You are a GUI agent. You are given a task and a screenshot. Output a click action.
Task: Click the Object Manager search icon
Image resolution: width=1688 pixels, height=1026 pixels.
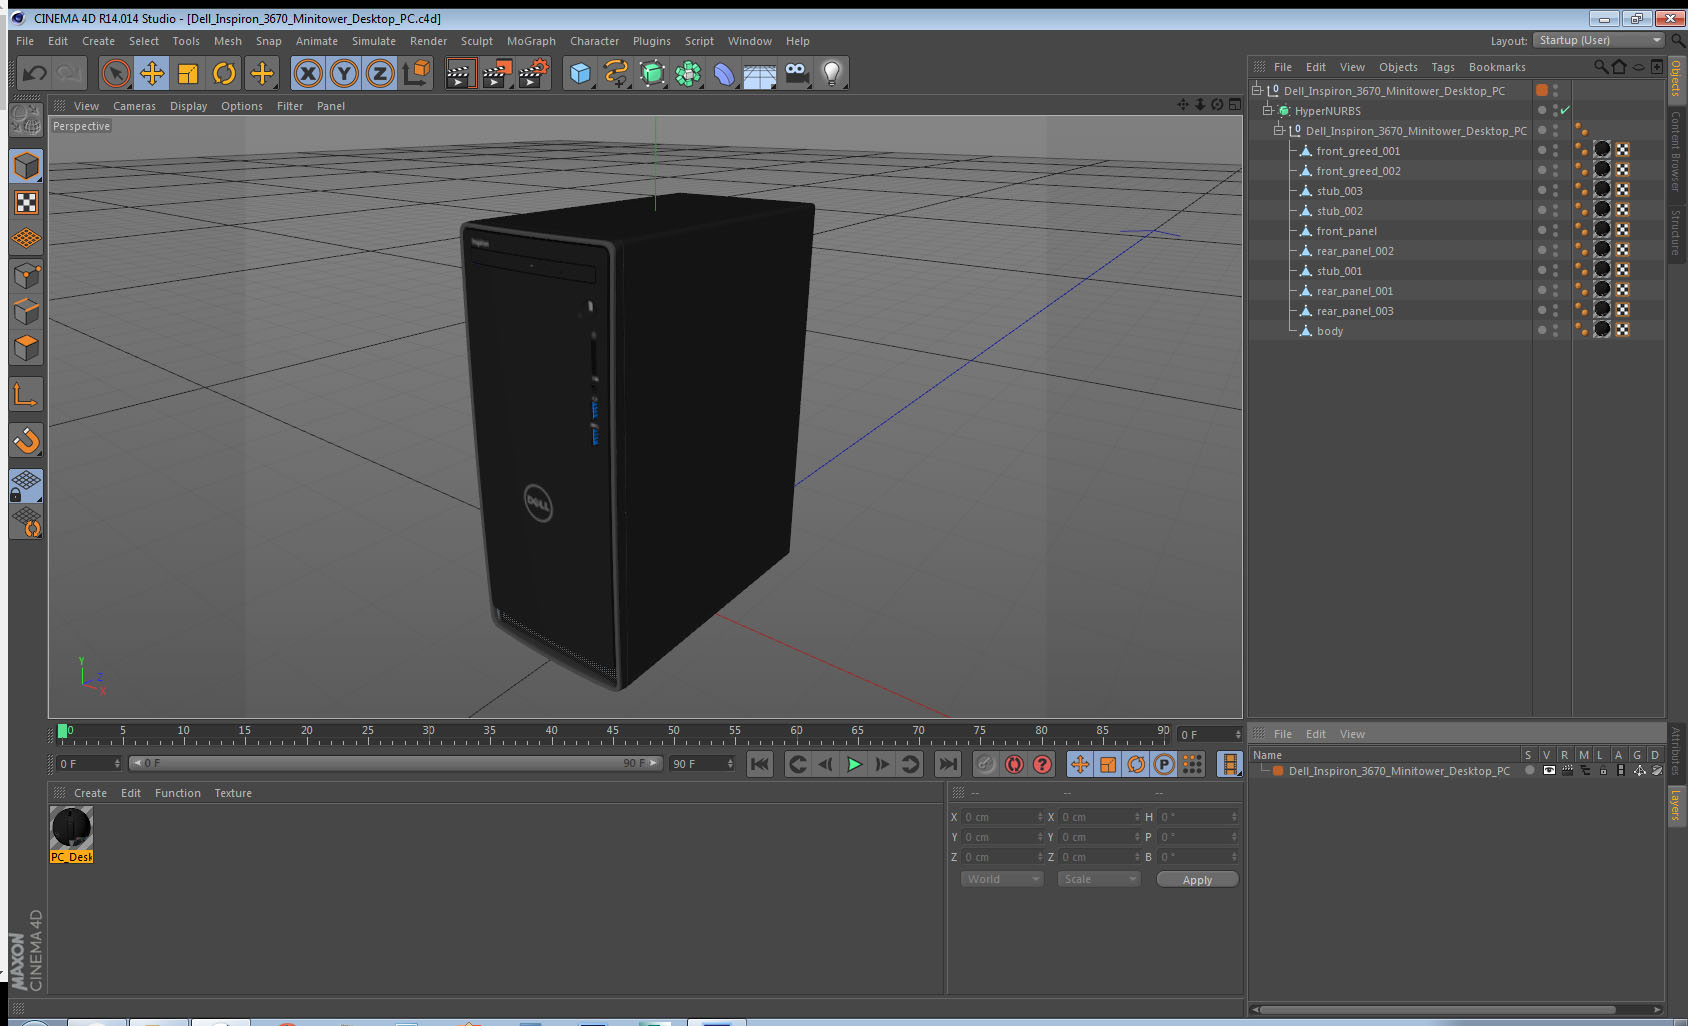coord(1601,67)
